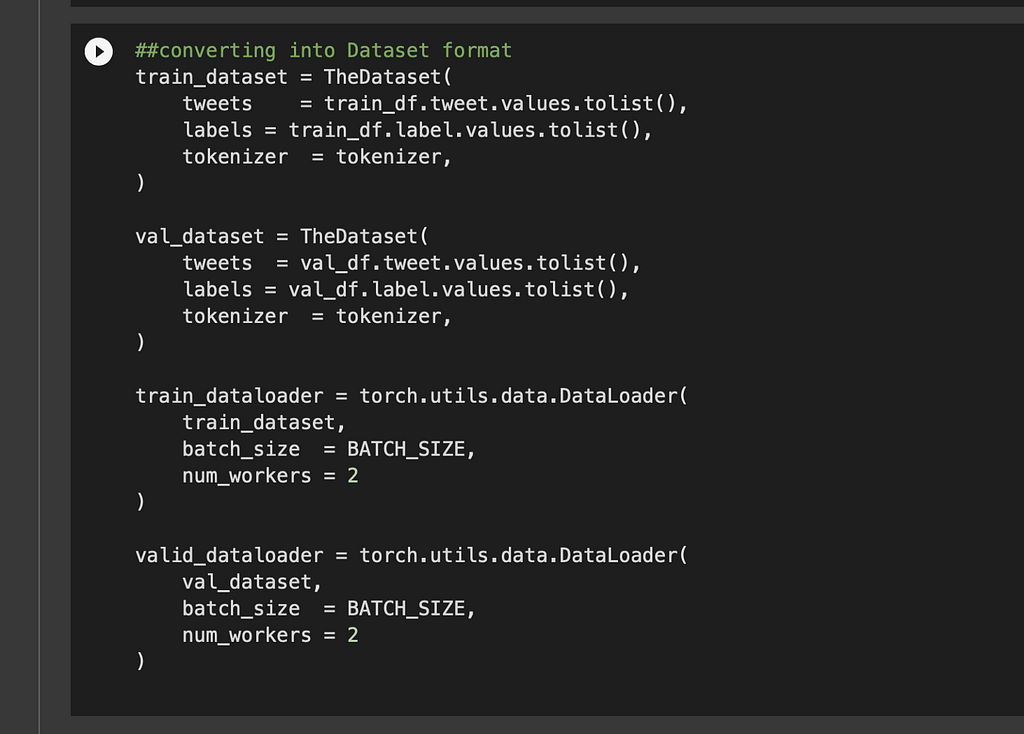Click first 'torch.utils.data.DataLoader(' call

[x=523, y=396]
